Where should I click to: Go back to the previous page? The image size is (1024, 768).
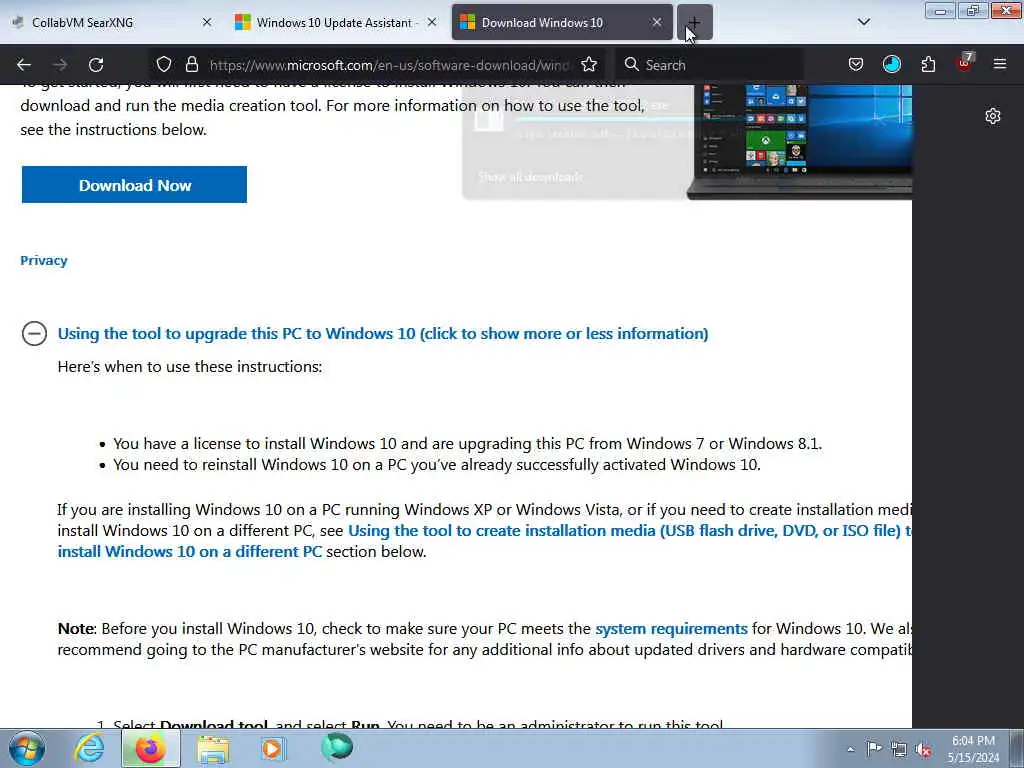tap(24, 65)
